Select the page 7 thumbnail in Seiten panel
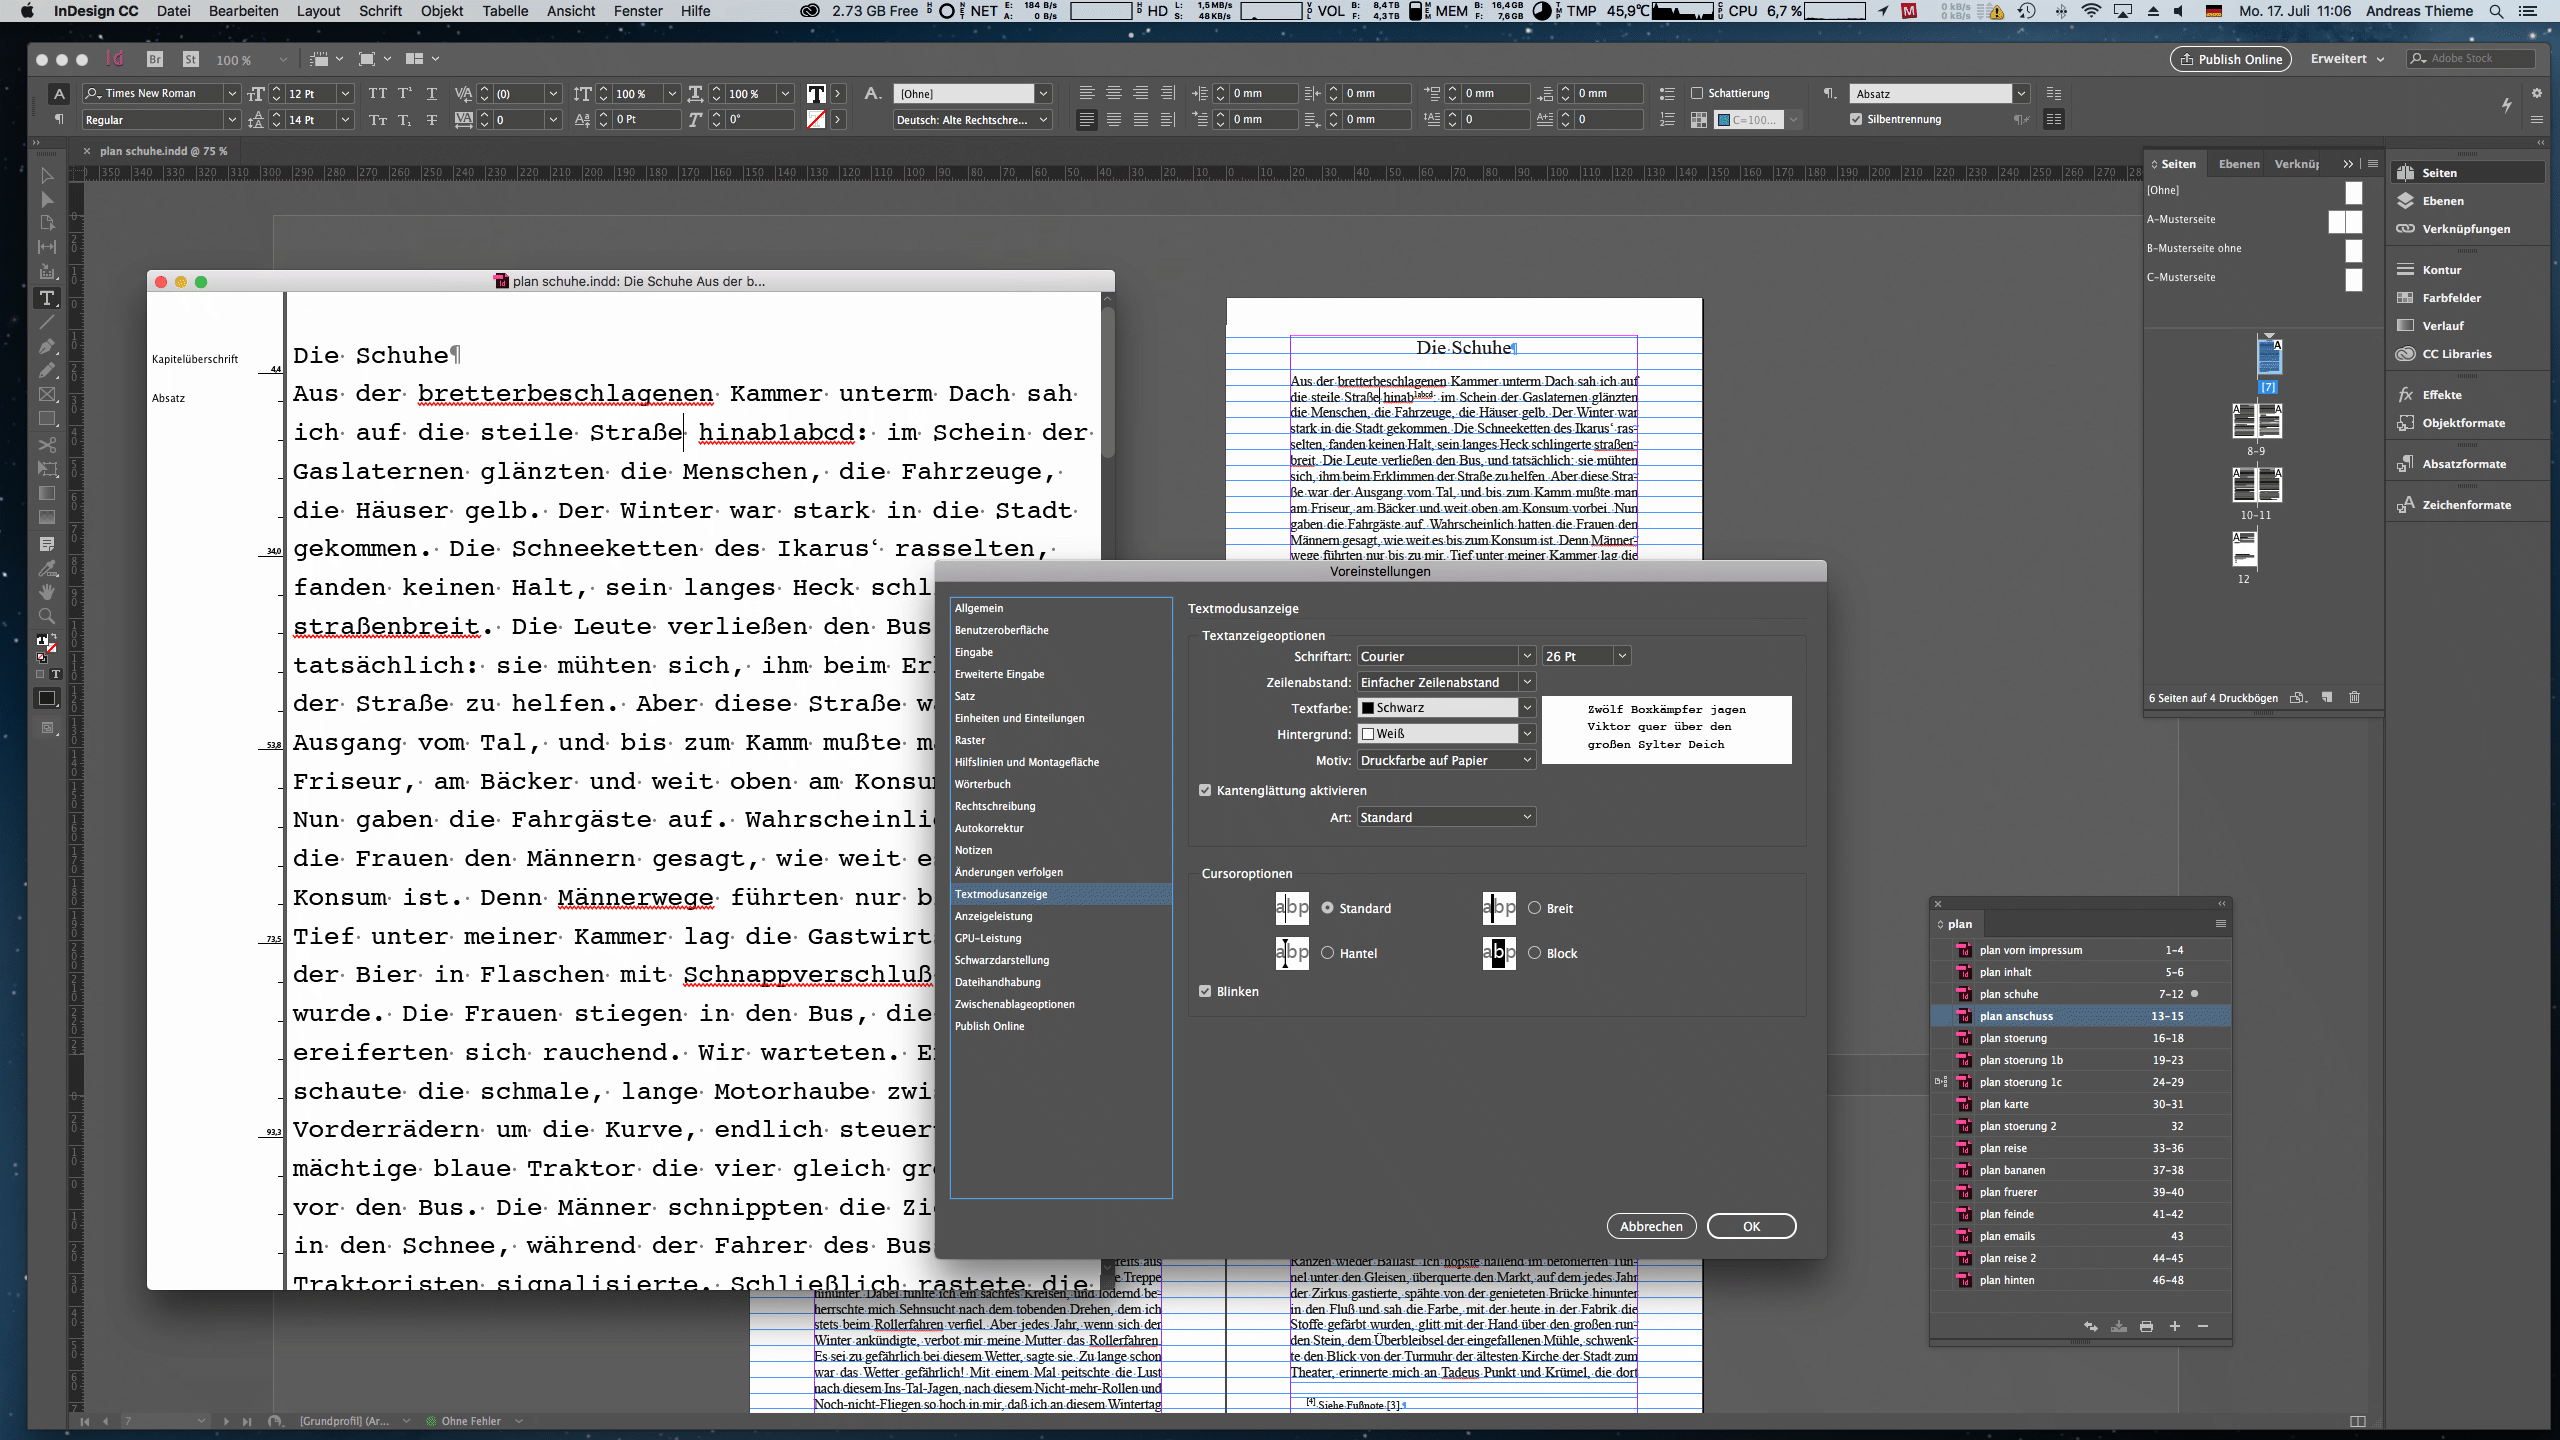2560x1440 pixels. pyautogui.click(x=2269, y=355)
